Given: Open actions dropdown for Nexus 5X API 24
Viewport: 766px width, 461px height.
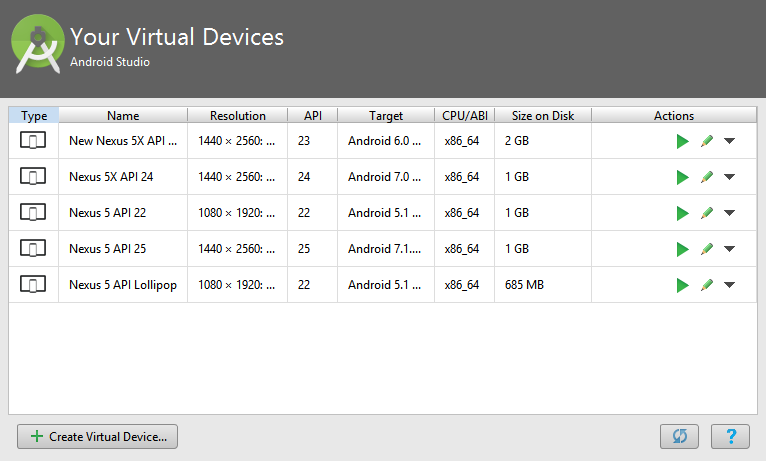Looking at the screenshot, I should pos(729,177).
